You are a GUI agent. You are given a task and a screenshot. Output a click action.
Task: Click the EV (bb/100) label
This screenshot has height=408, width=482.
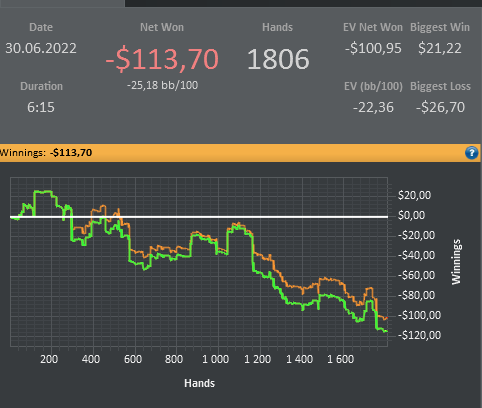(373, 86)
